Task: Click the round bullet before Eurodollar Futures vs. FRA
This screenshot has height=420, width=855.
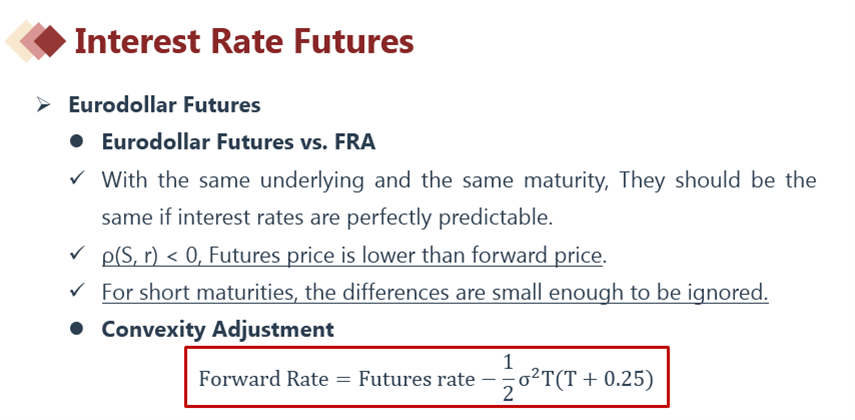Action: tap(77, 142)
